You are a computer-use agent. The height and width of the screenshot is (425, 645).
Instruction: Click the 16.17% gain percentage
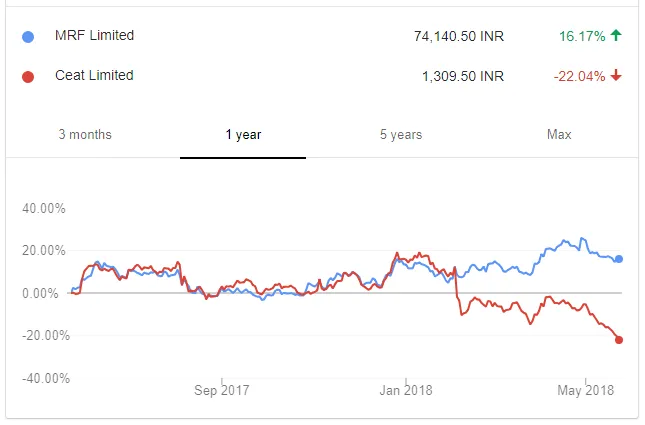[581, 36]
